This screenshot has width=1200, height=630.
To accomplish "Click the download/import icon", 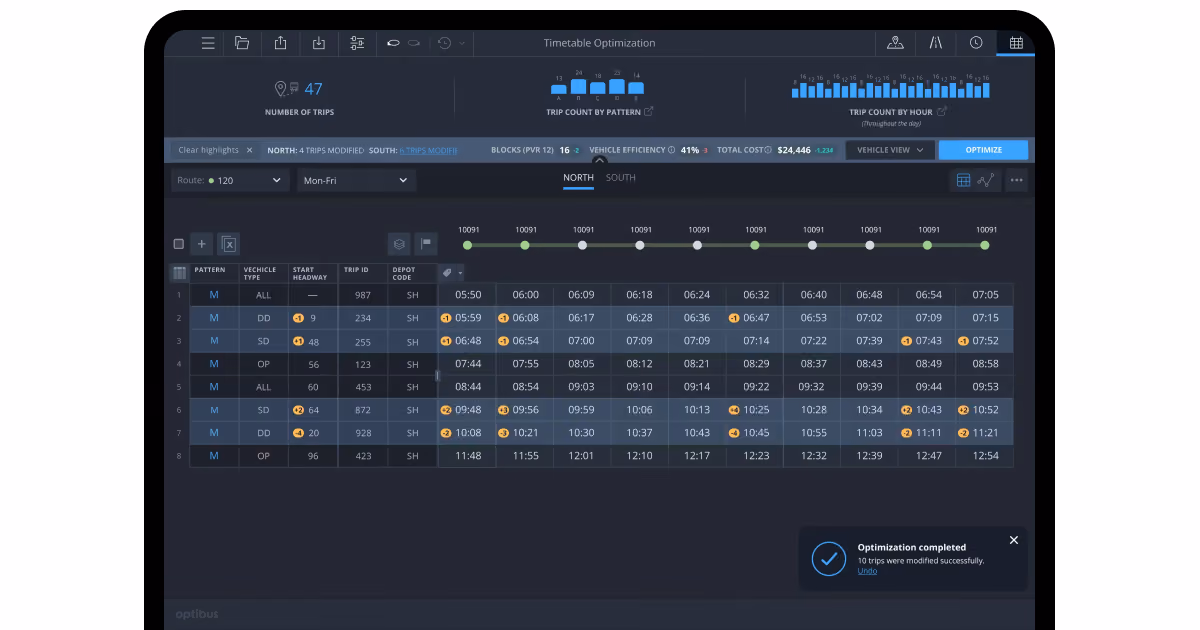I will [319, 43].
